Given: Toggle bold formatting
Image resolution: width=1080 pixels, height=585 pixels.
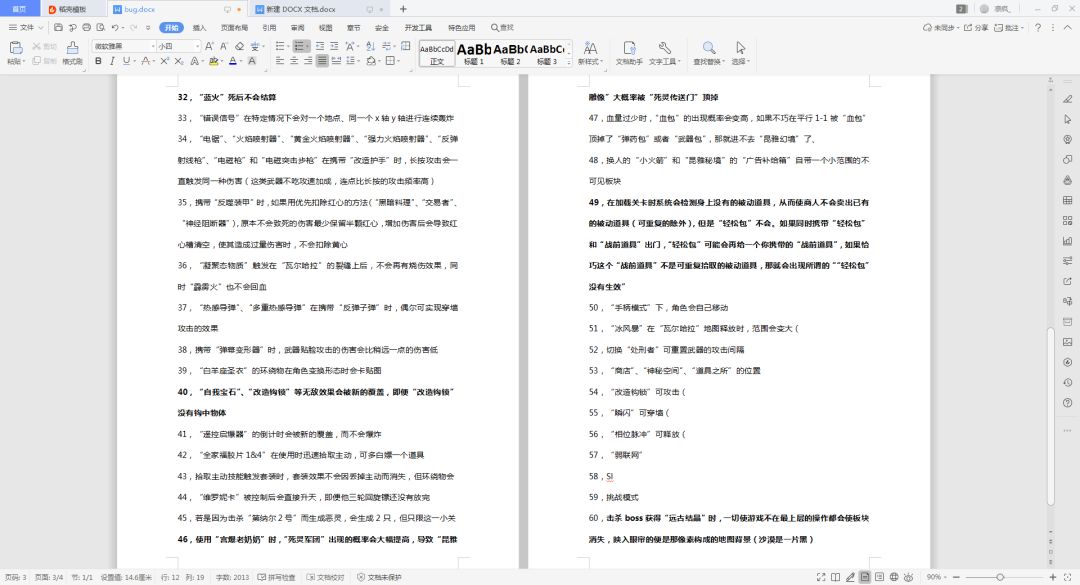Looking at the screenshot, I should [x=98, y=61].
